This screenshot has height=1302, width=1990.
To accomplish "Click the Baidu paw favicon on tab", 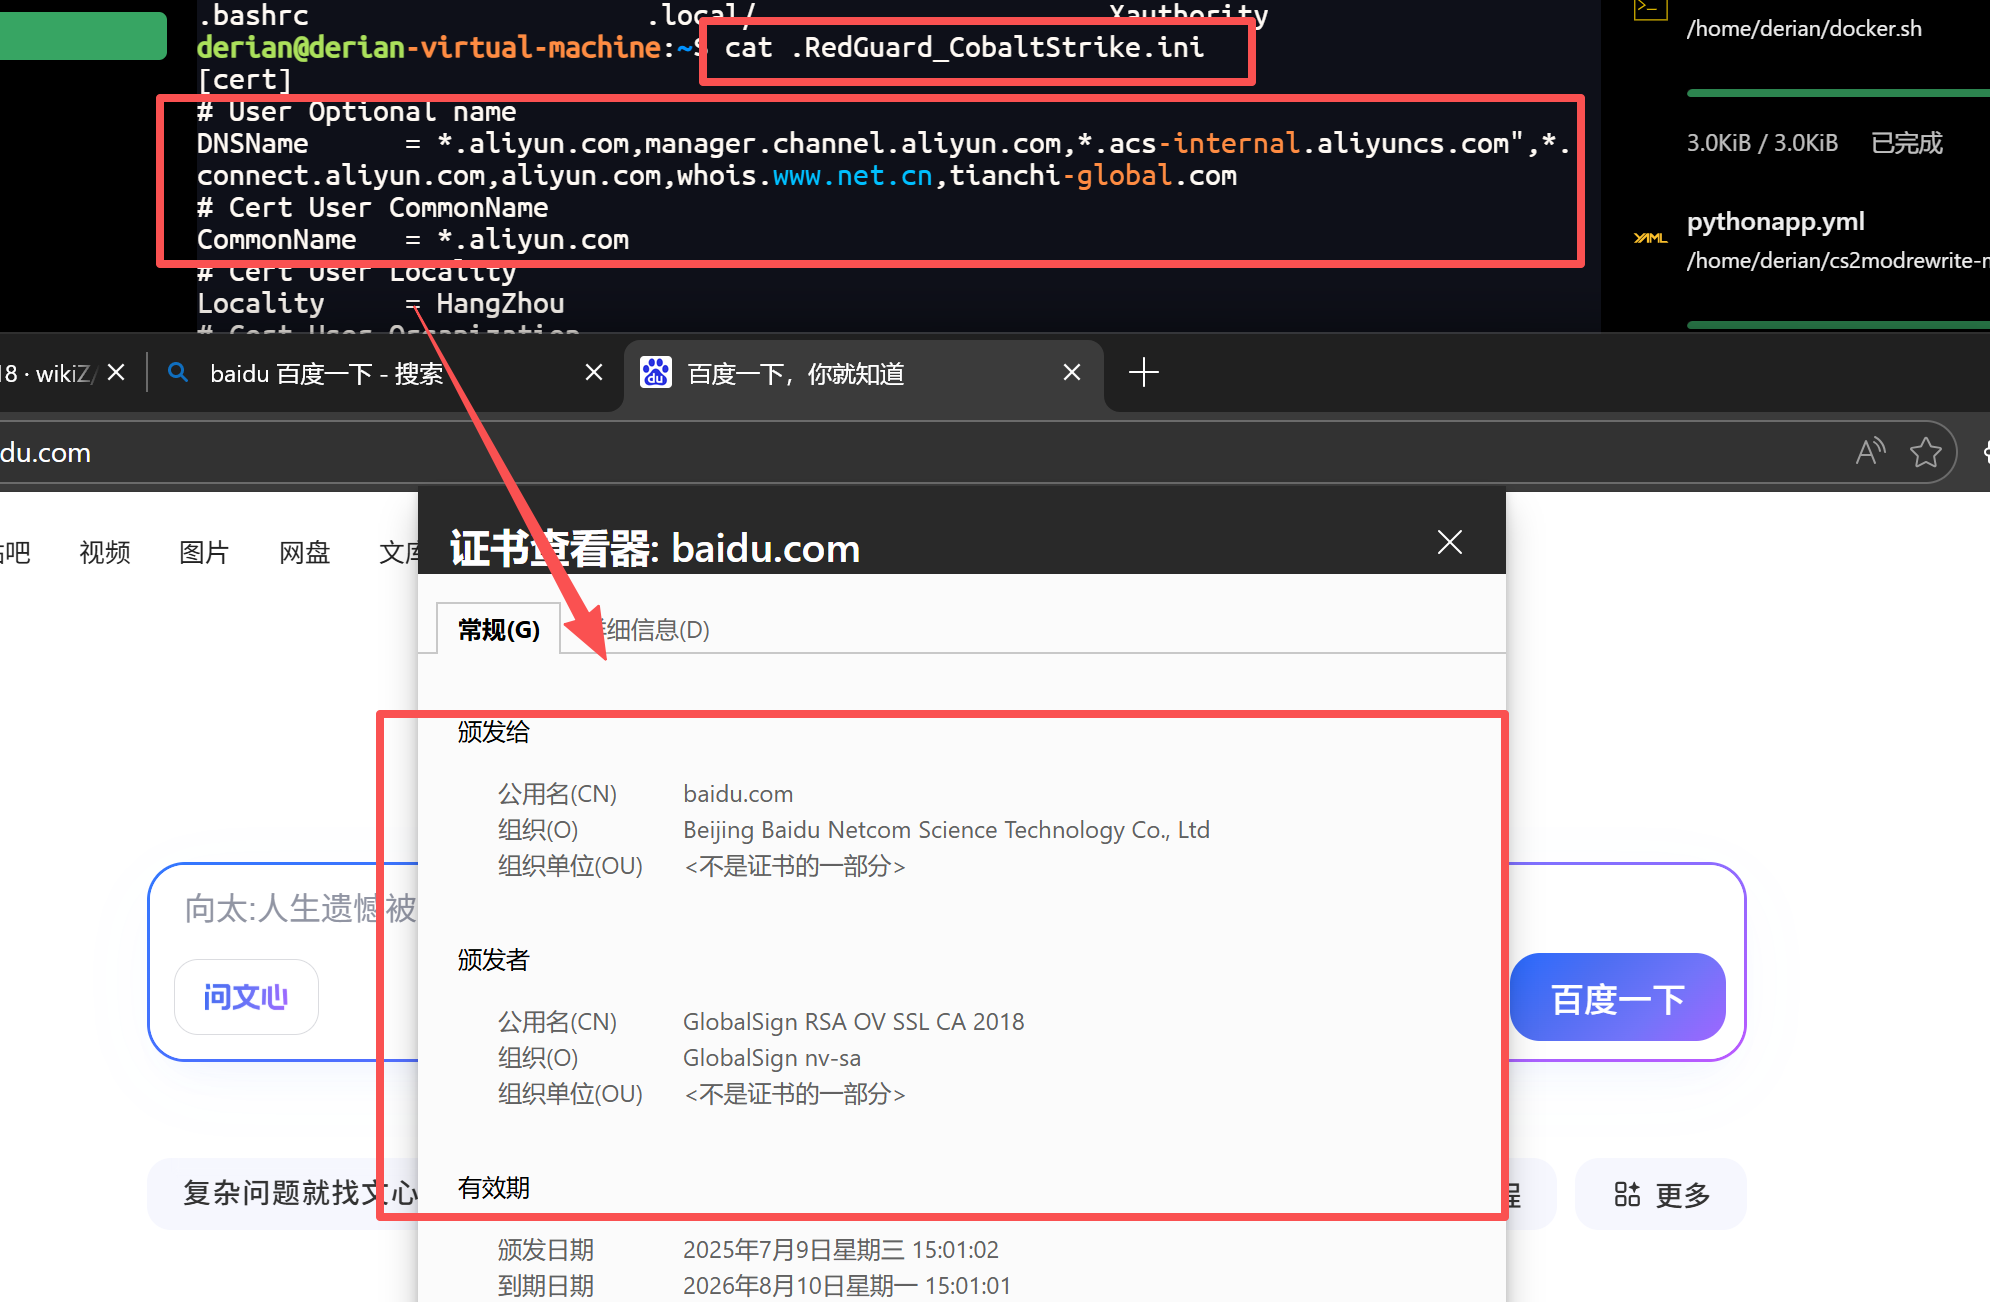I will 656,373.
